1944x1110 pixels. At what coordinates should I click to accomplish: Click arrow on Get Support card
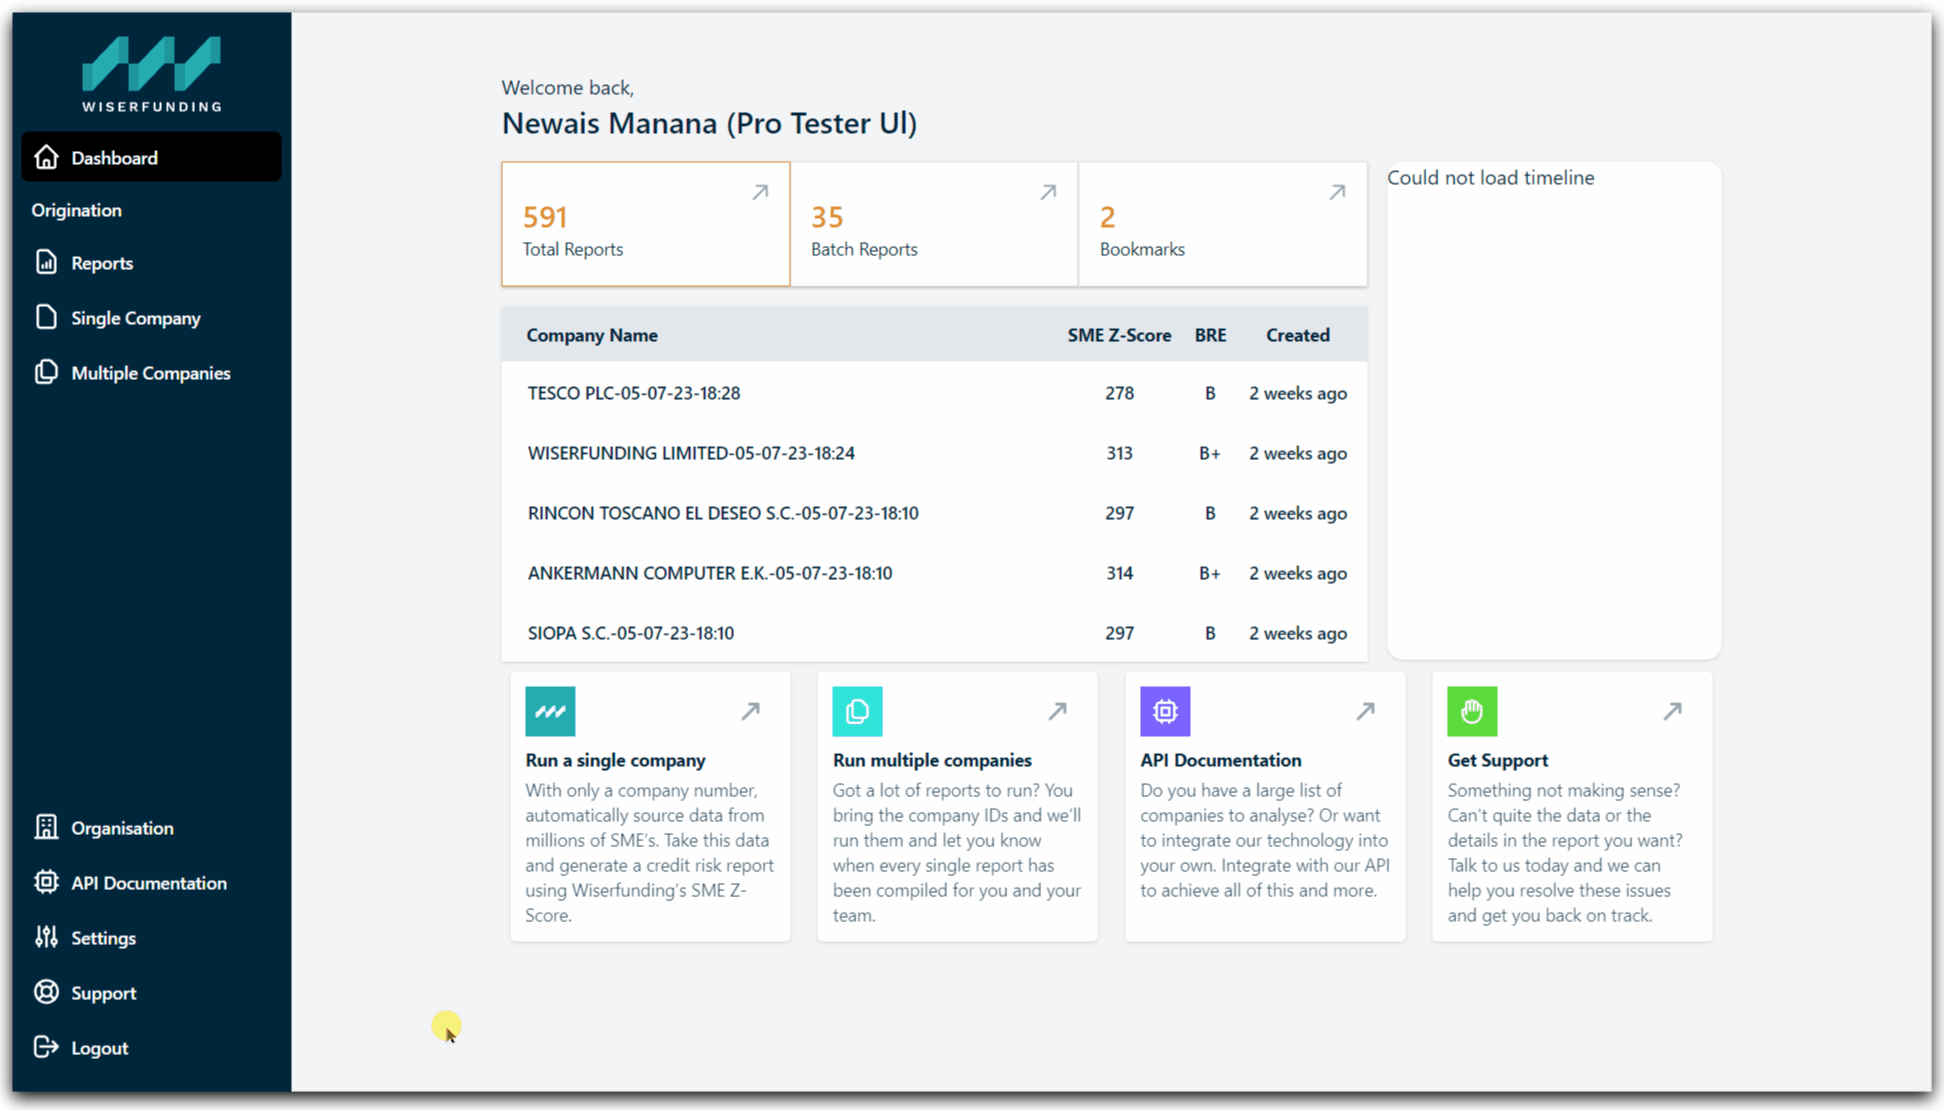(1672, 711)
